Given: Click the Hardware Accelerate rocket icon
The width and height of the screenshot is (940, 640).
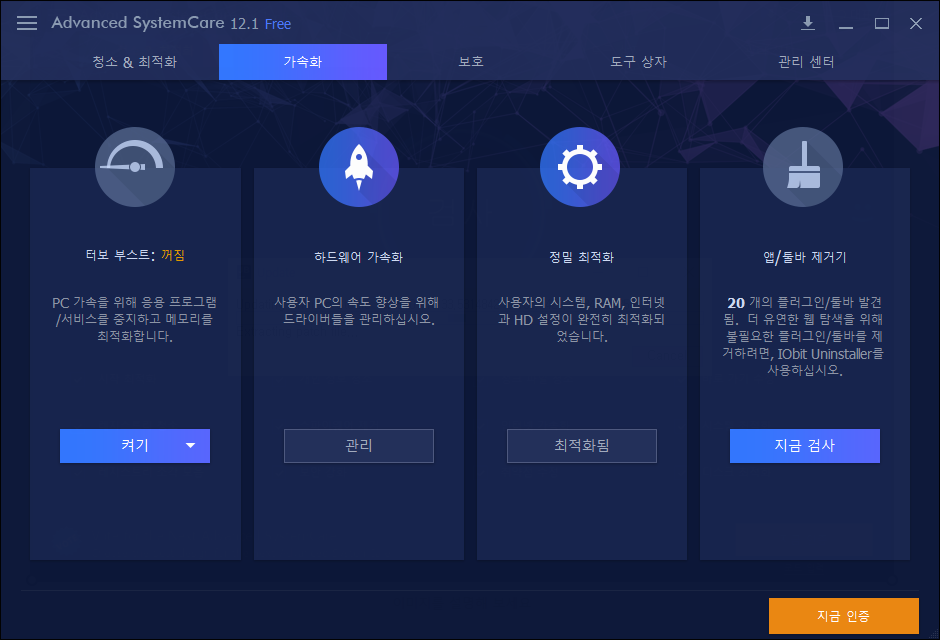Looking at the screenshot, I should [358, 167].
